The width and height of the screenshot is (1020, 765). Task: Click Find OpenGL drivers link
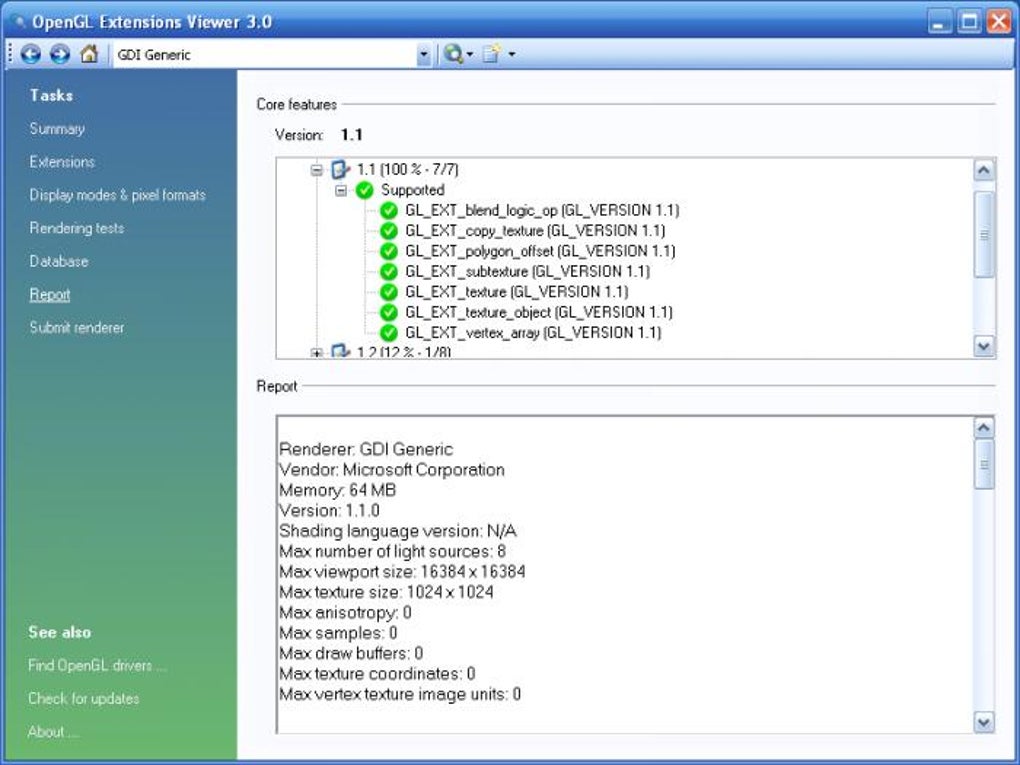[97, 665]
